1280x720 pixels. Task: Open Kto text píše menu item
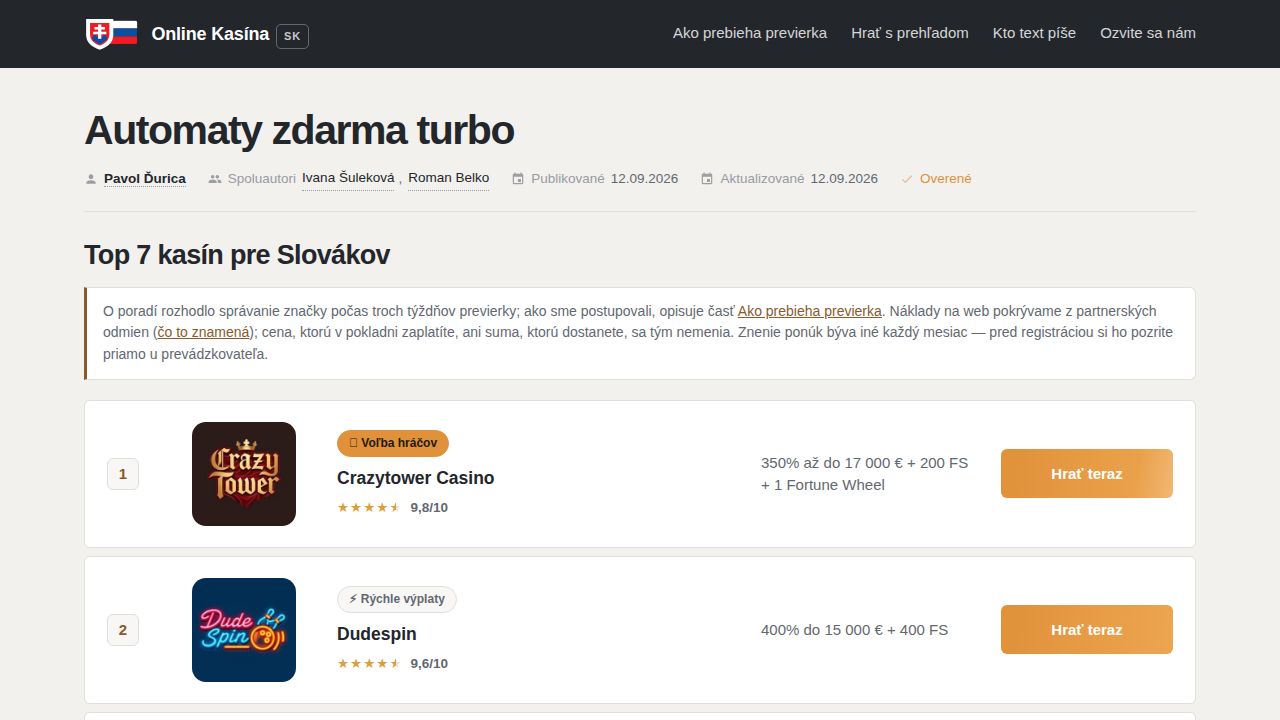tap(1034, 33)
